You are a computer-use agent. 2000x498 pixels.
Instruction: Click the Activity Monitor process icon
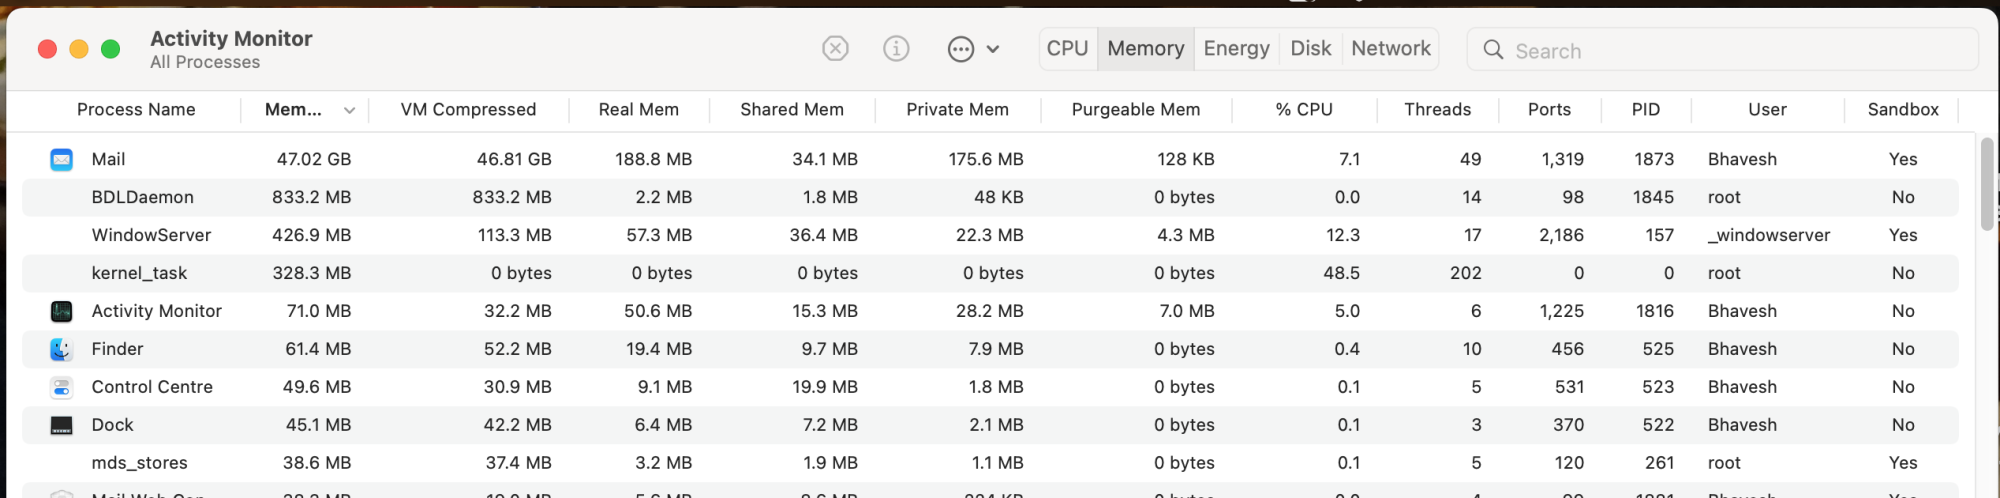click(61, 311)
